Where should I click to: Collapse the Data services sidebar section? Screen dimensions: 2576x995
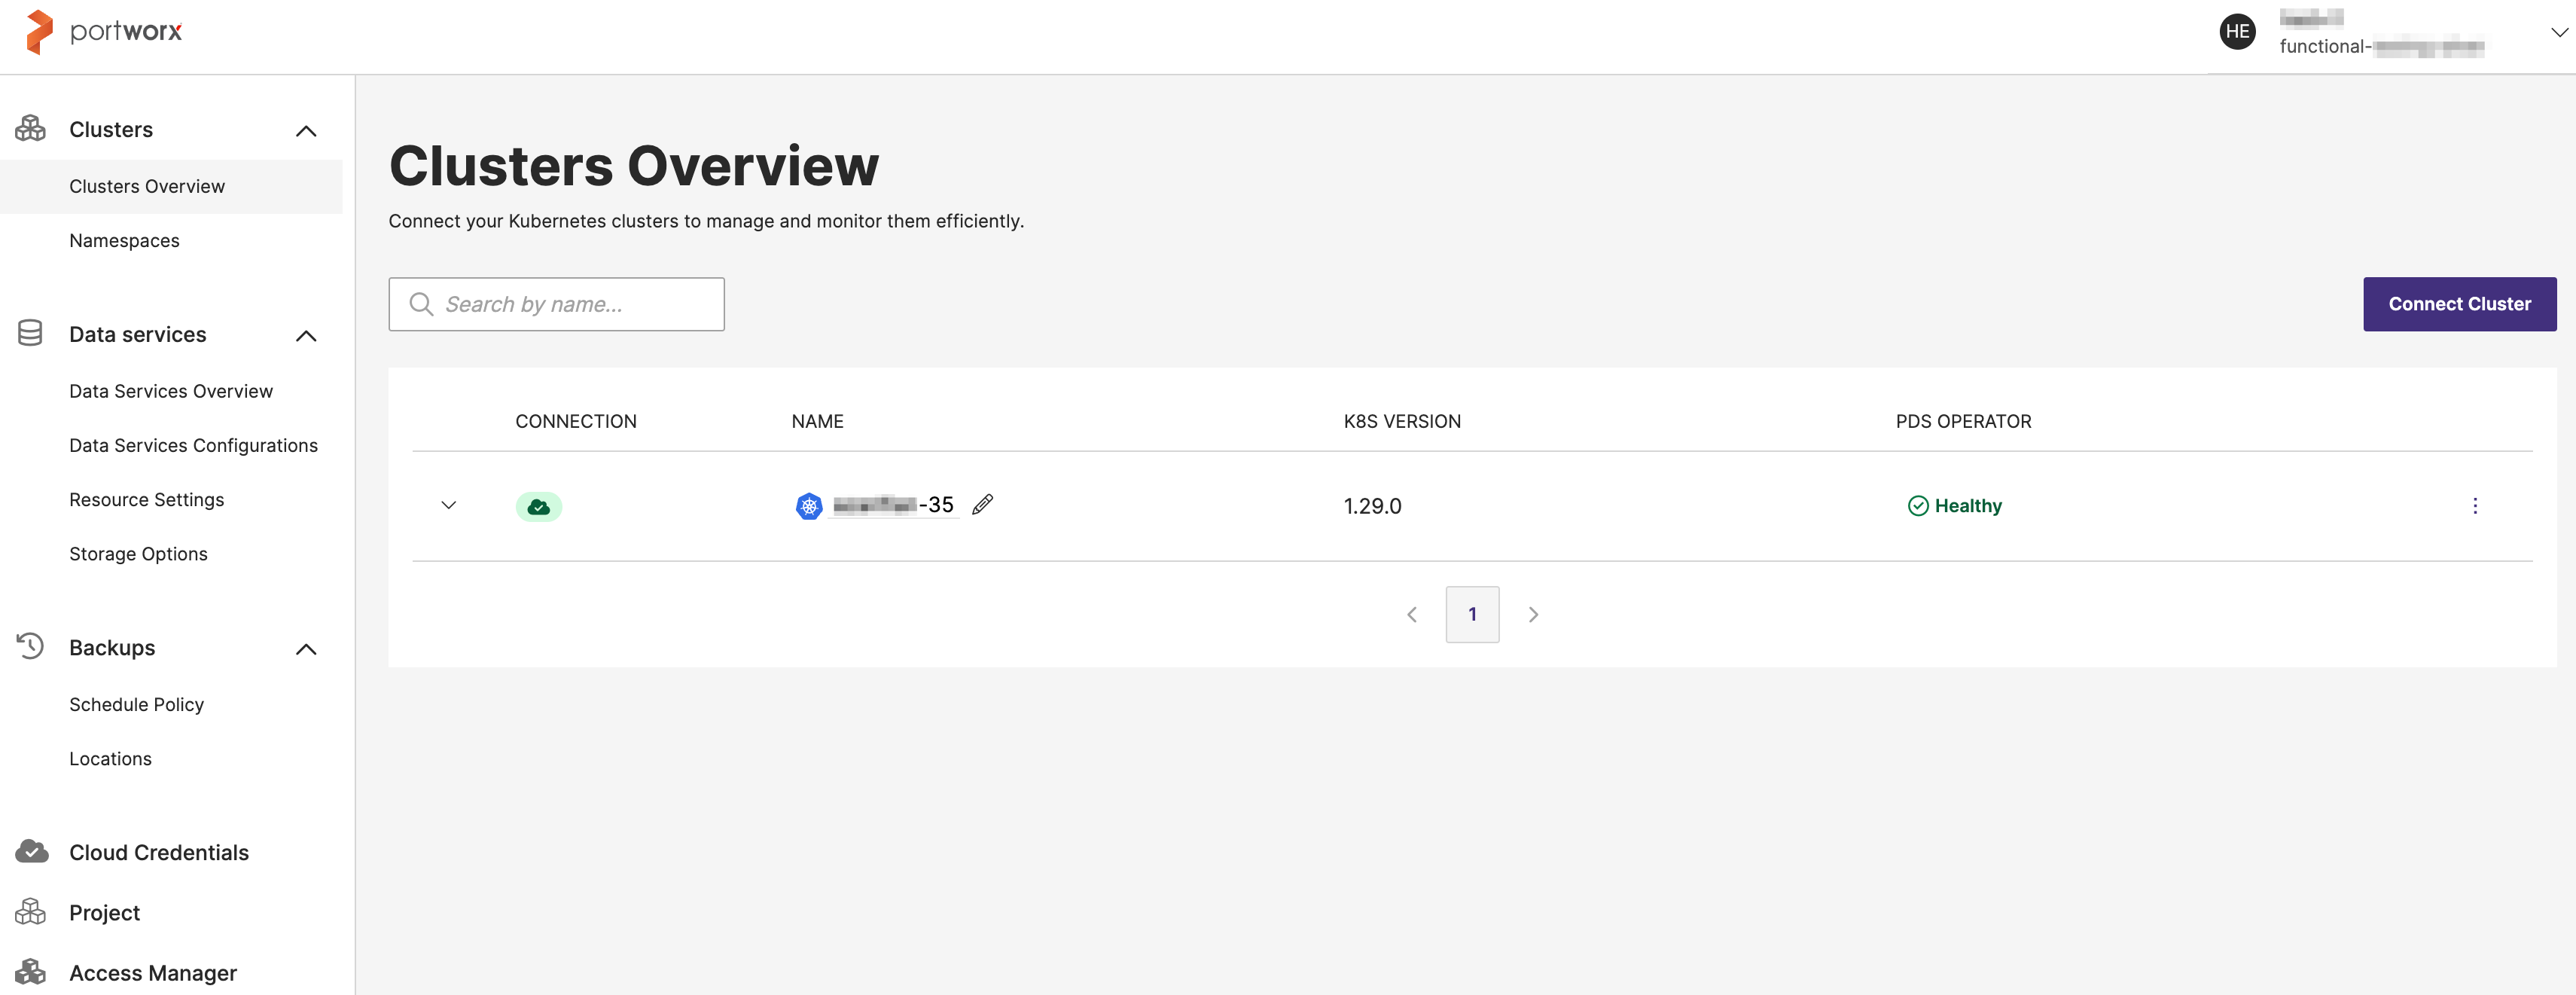[306, 336]
